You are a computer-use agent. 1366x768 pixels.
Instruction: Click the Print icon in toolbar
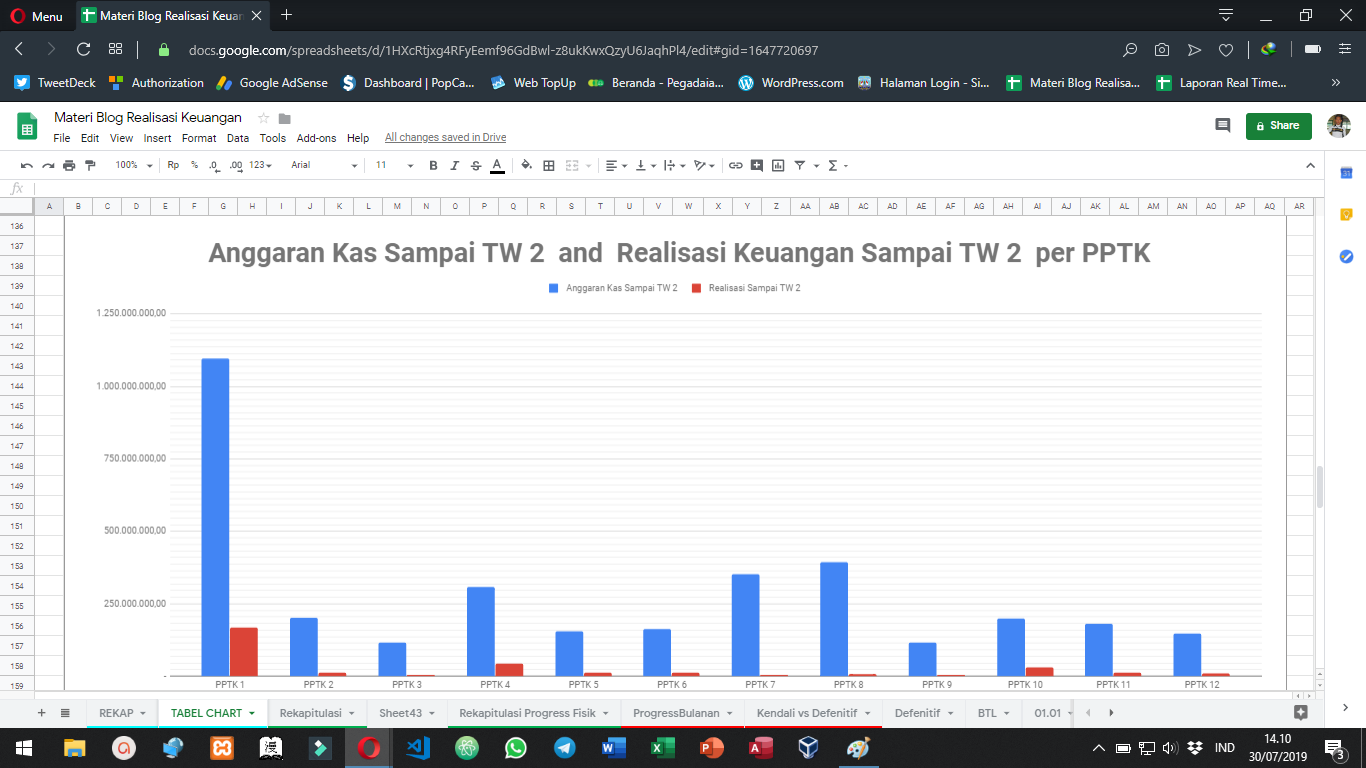[x=69, y=165]
